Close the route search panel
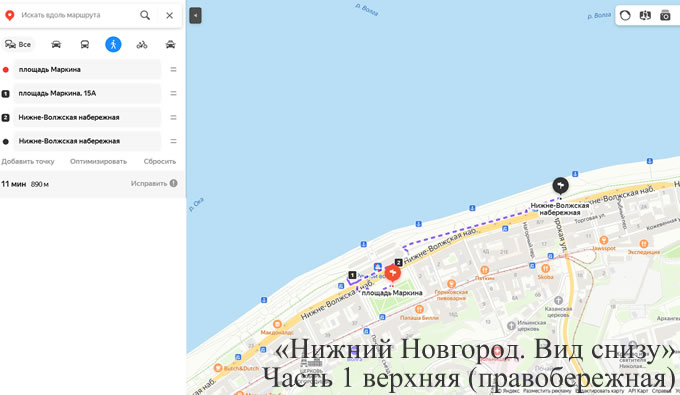The height and width of the screenshot is (395, 680). 170,15
